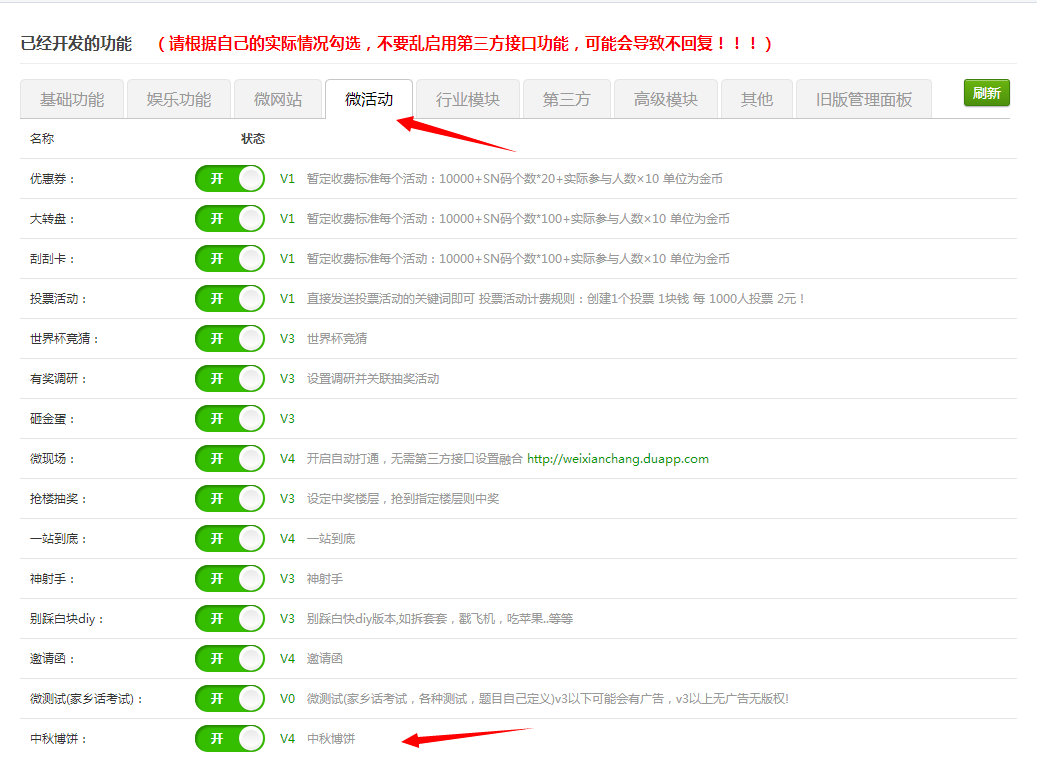This screenshot has height=758, width=1037.
Task: Toggle the 微现场 feature switch
Action: (x=230, y=459)
